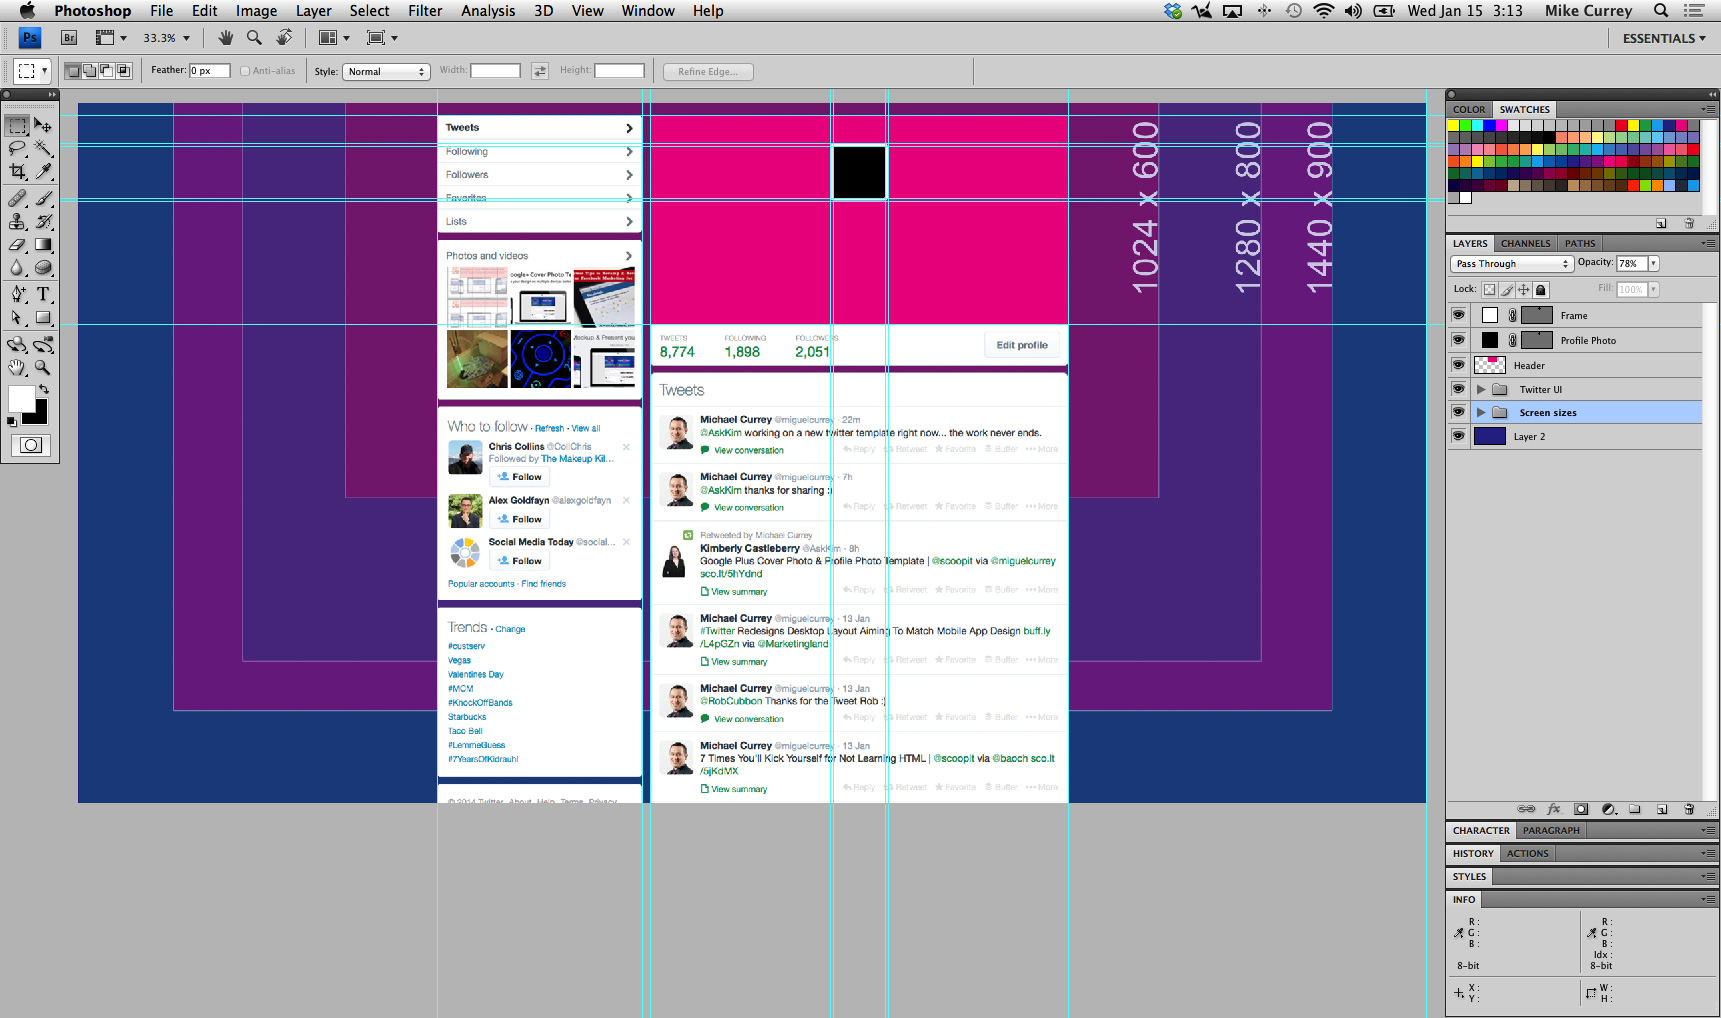Image resolution: width=1721 pixels, height=1018 pixels.
Task: Select the Type tool
Action: point(43,294)
